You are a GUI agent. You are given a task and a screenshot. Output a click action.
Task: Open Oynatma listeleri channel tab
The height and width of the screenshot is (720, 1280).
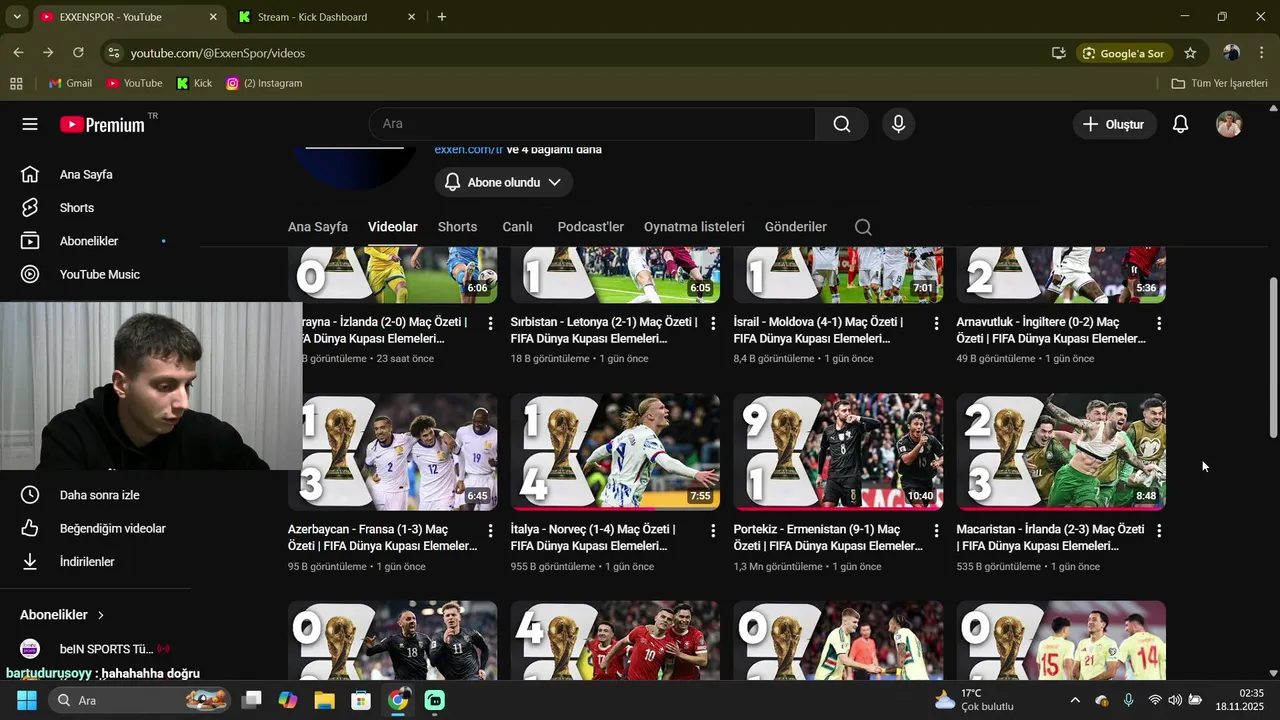click(x=694, y=227)
